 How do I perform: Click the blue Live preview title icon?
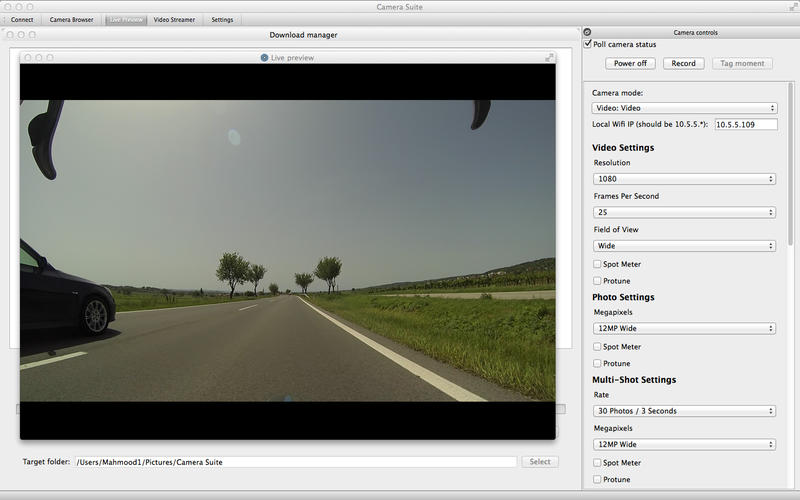(264, 57)
